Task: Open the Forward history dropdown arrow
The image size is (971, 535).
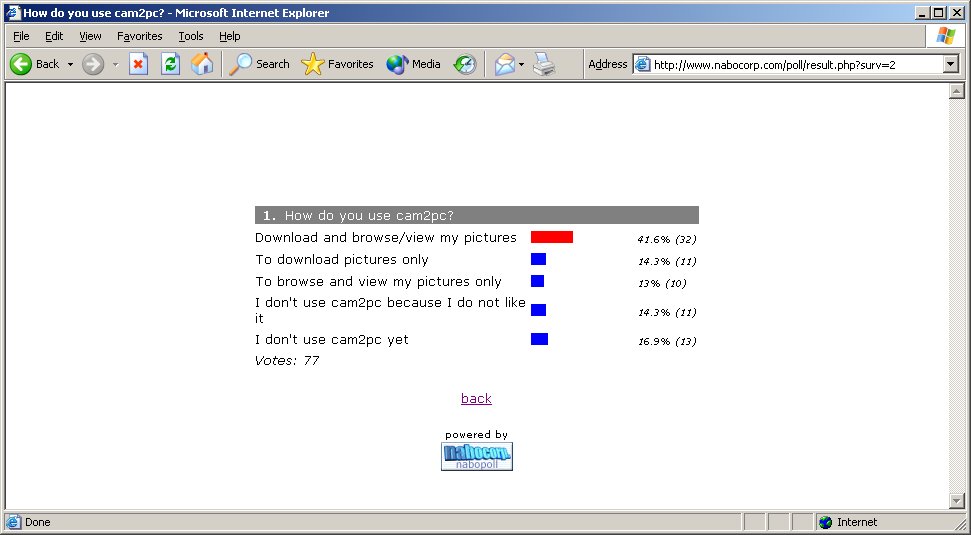Action: [115, 64]
